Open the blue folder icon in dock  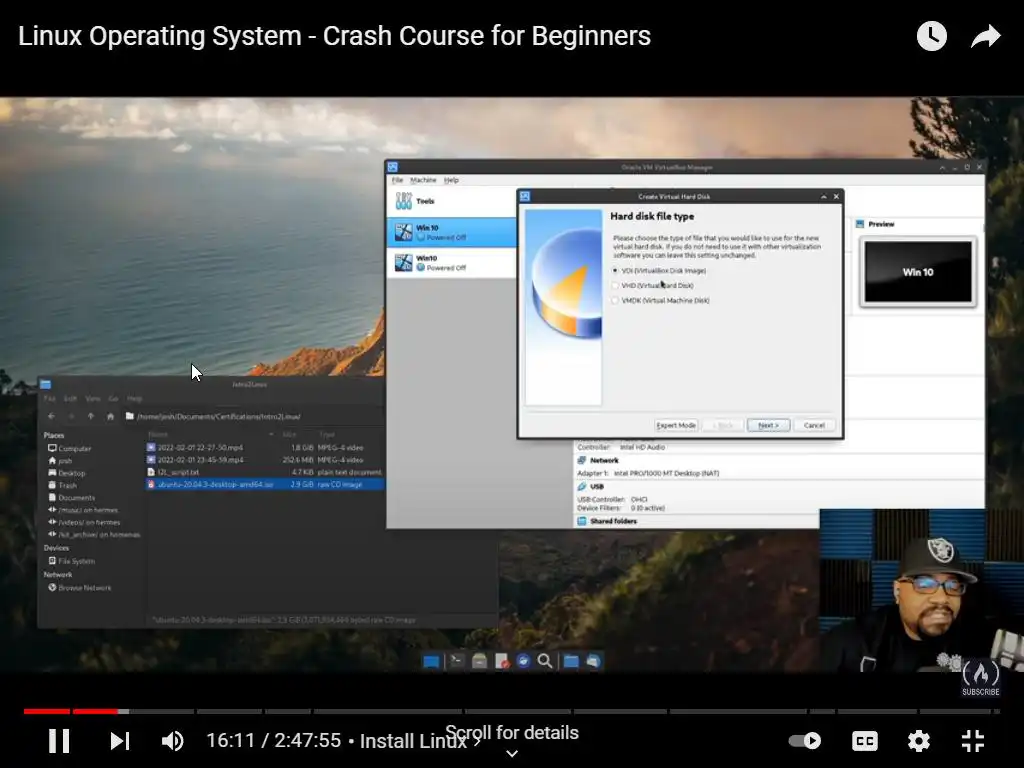[571, 661]
